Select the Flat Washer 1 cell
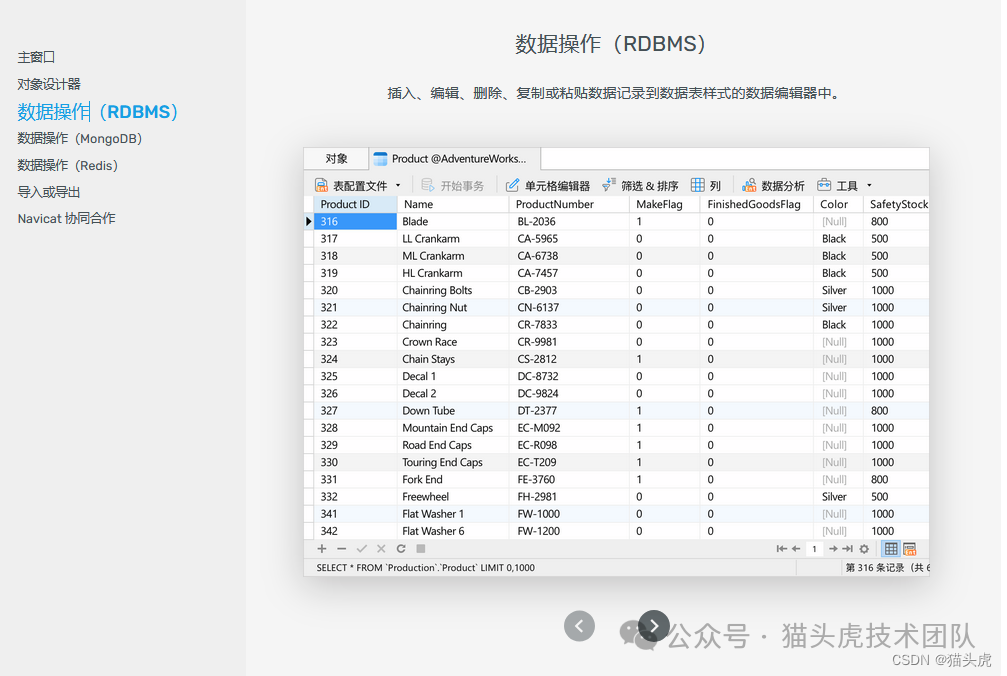The width and height of the screenshot is (1007, 676). pos(453,514)
